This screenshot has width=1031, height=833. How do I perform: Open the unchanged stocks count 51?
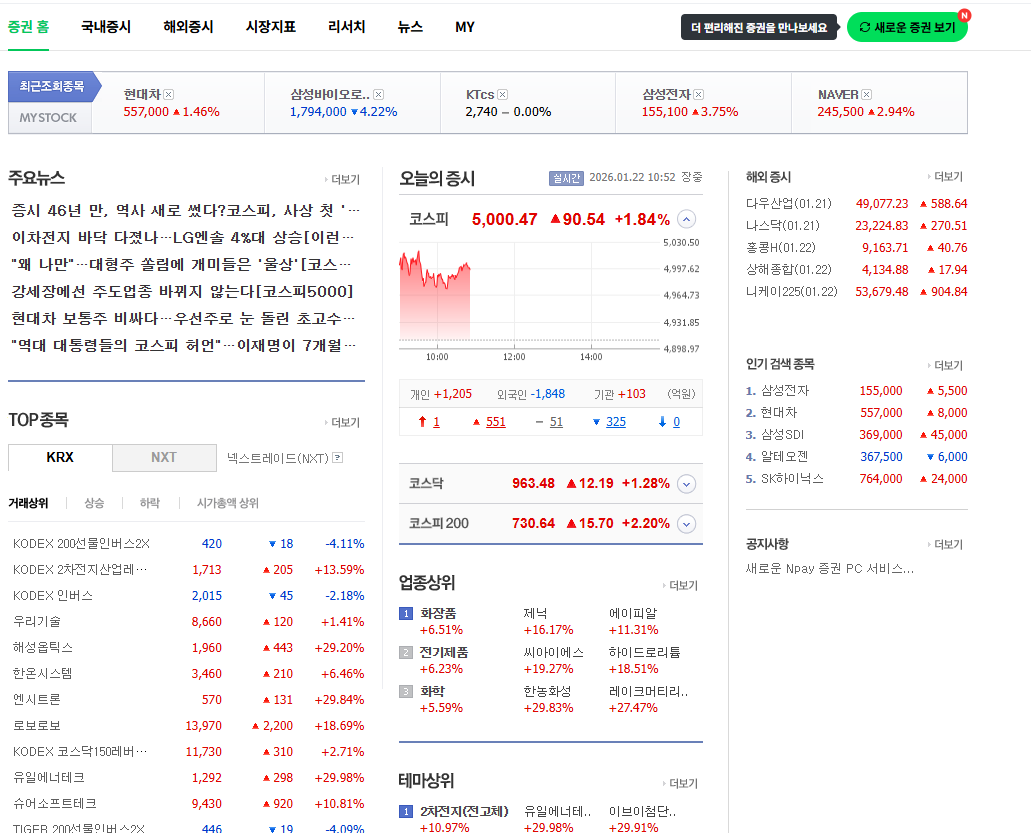tap(556, 422)
